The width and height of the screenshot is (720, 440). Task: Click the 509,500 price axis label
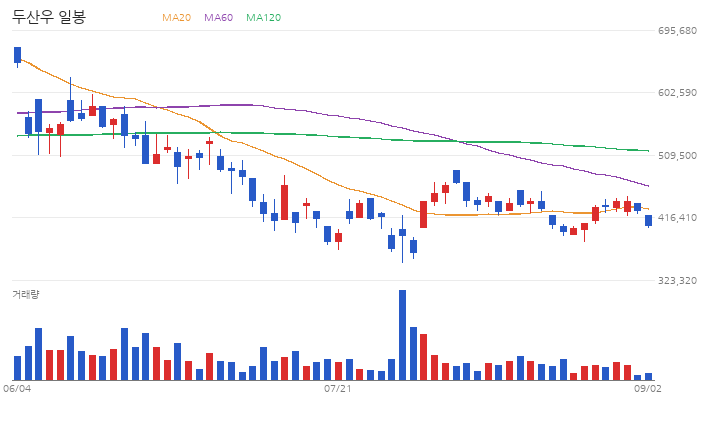pyautogui.click(x=677, y=155)
